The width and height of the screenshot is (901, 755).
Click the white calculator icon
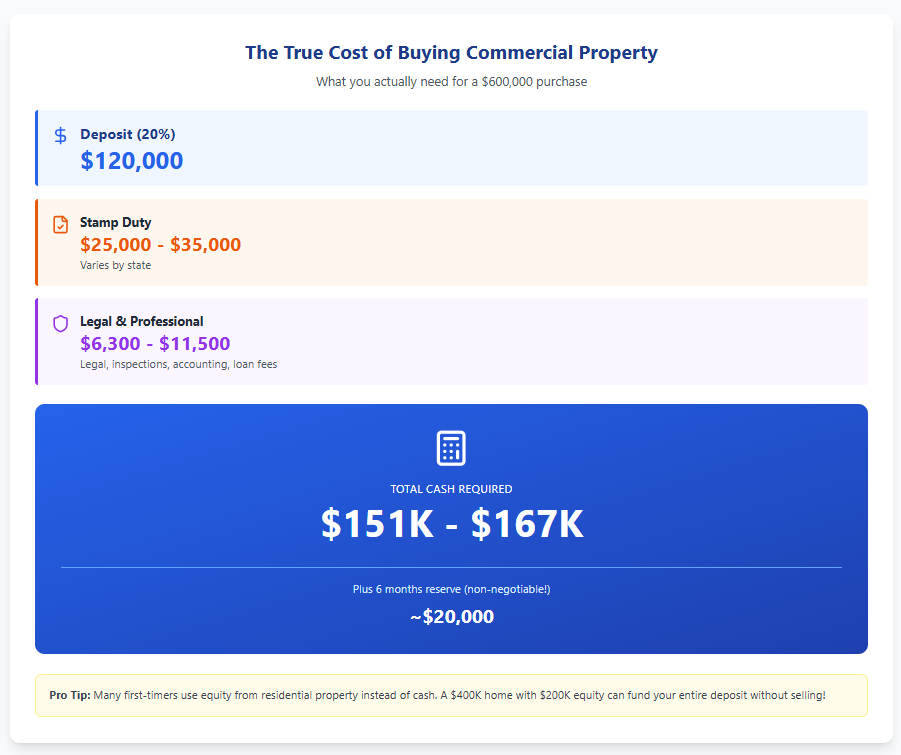tap(451, 448)
